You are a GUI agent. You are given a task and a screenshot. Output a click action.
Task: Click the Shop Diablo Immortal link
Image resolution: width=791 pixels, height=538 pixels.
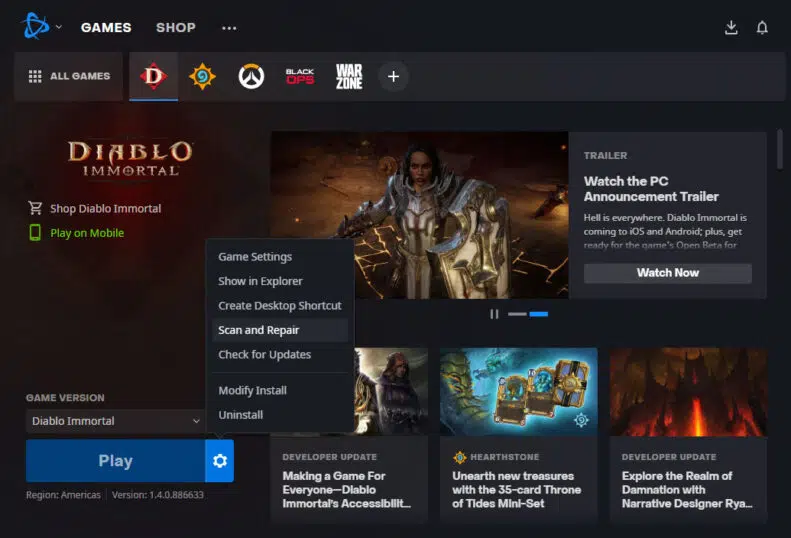coord(105,208)
